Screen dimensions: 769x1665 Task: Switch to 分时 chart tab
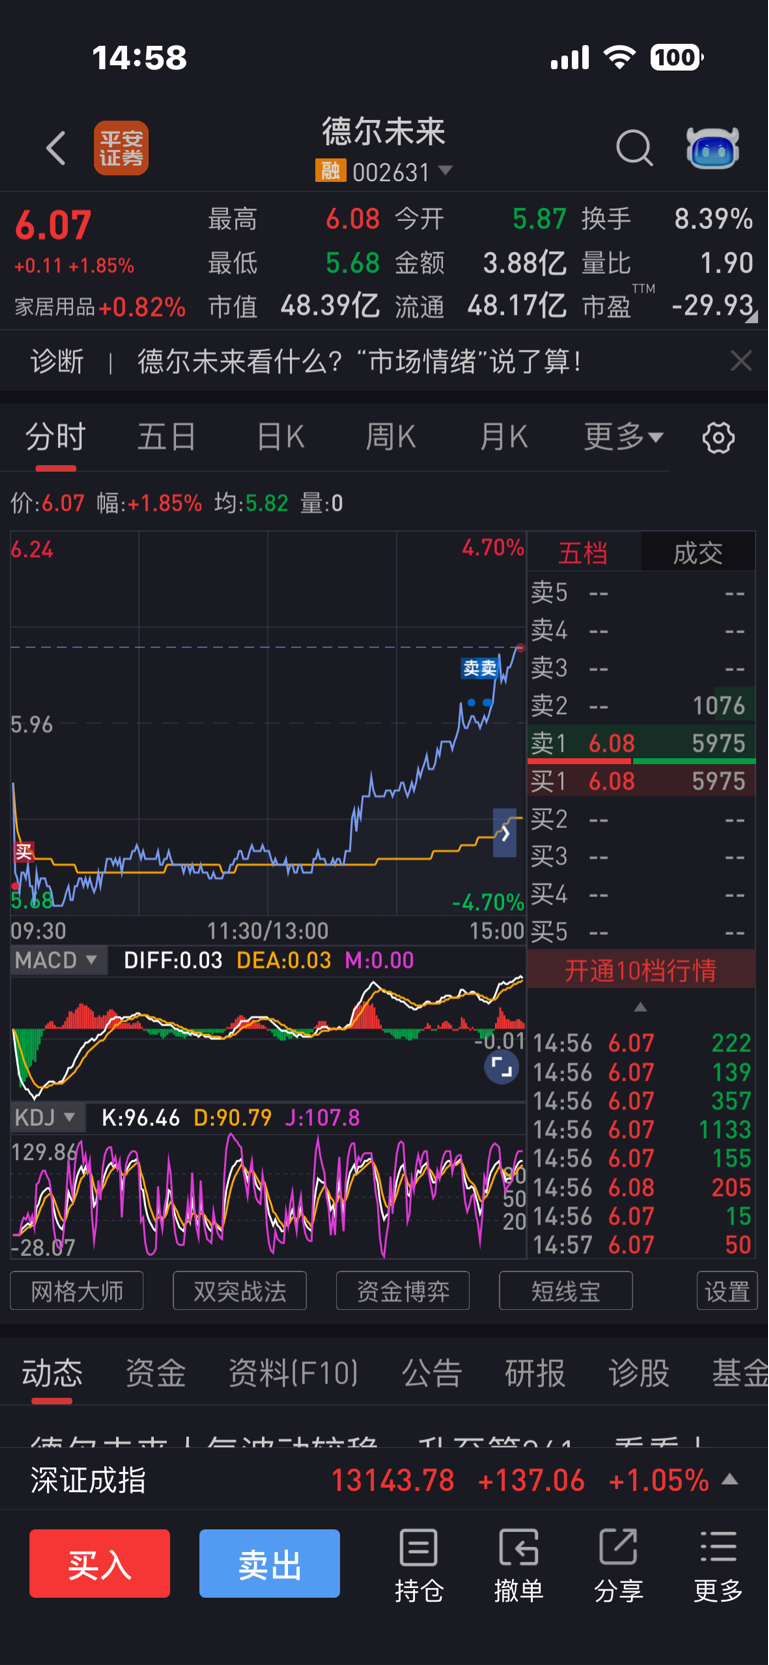coord(56,437)
